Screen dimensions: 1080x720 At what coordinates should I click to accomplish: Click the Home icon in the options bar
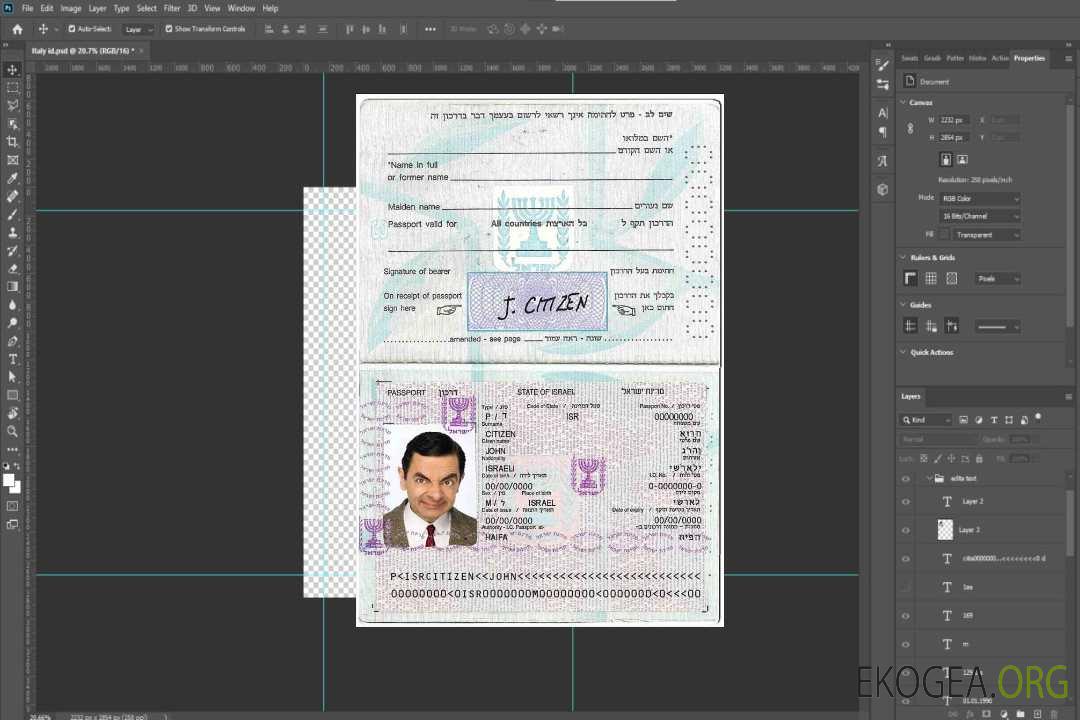17,29
